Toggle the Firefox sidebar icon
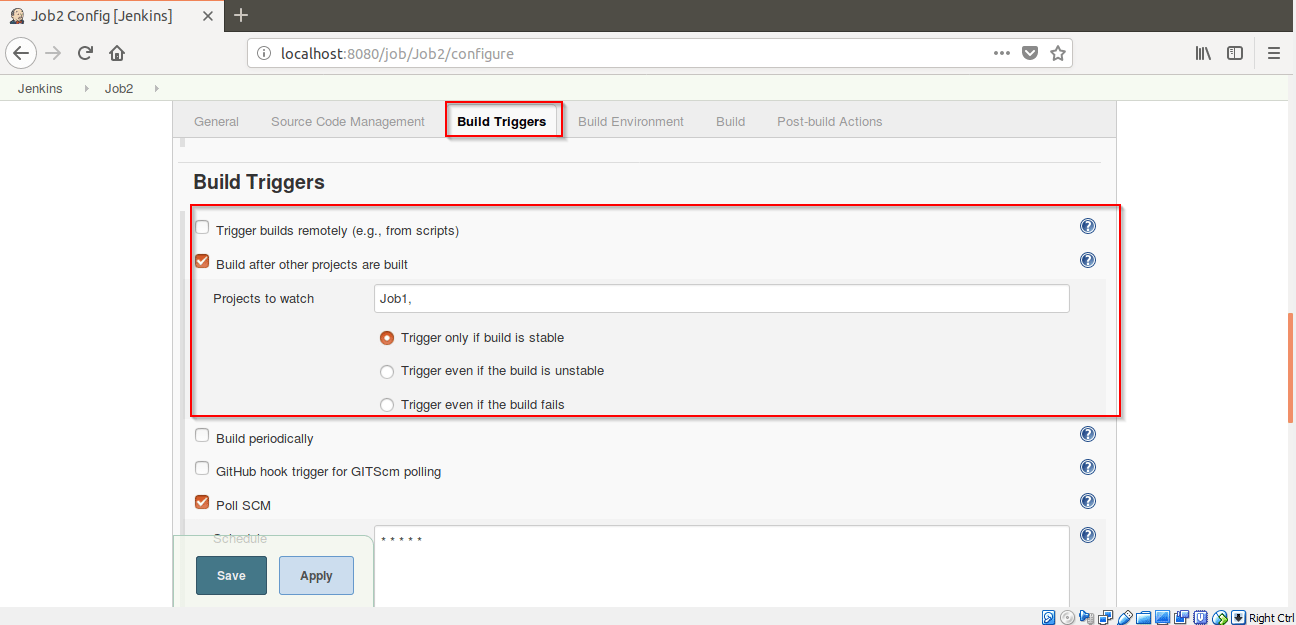The height and width of the screenshot is (625, 1296). pyautogui.click(x=1234, y=52)
